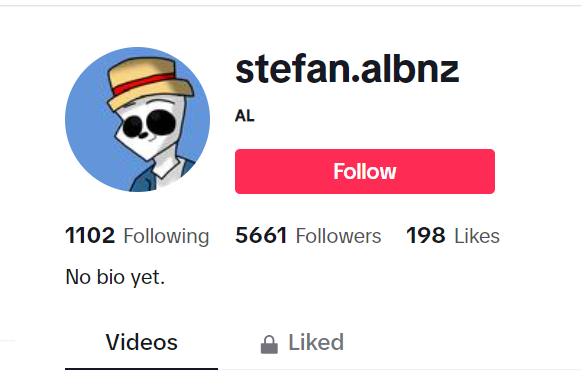Click the blue jacket in the avatar
Screen dimensions: 581x389
coord(161,176)
